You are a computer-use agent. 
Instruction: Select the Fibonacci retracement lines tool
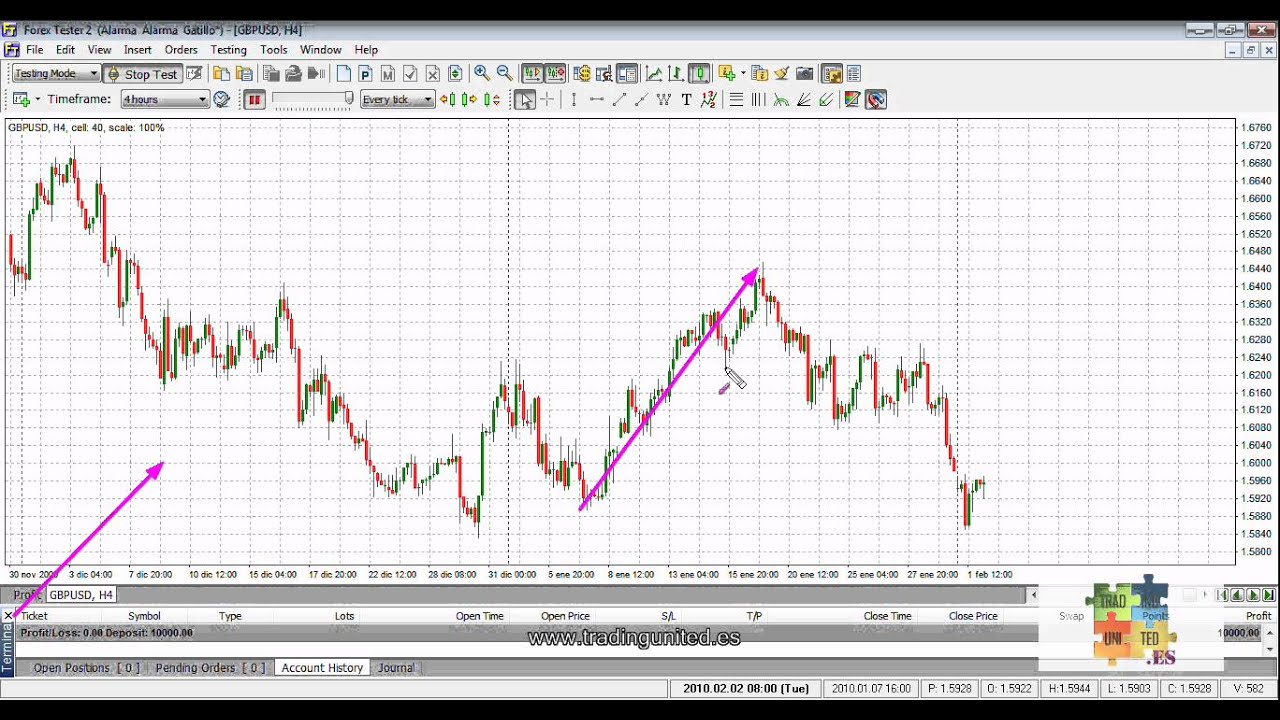736,99
